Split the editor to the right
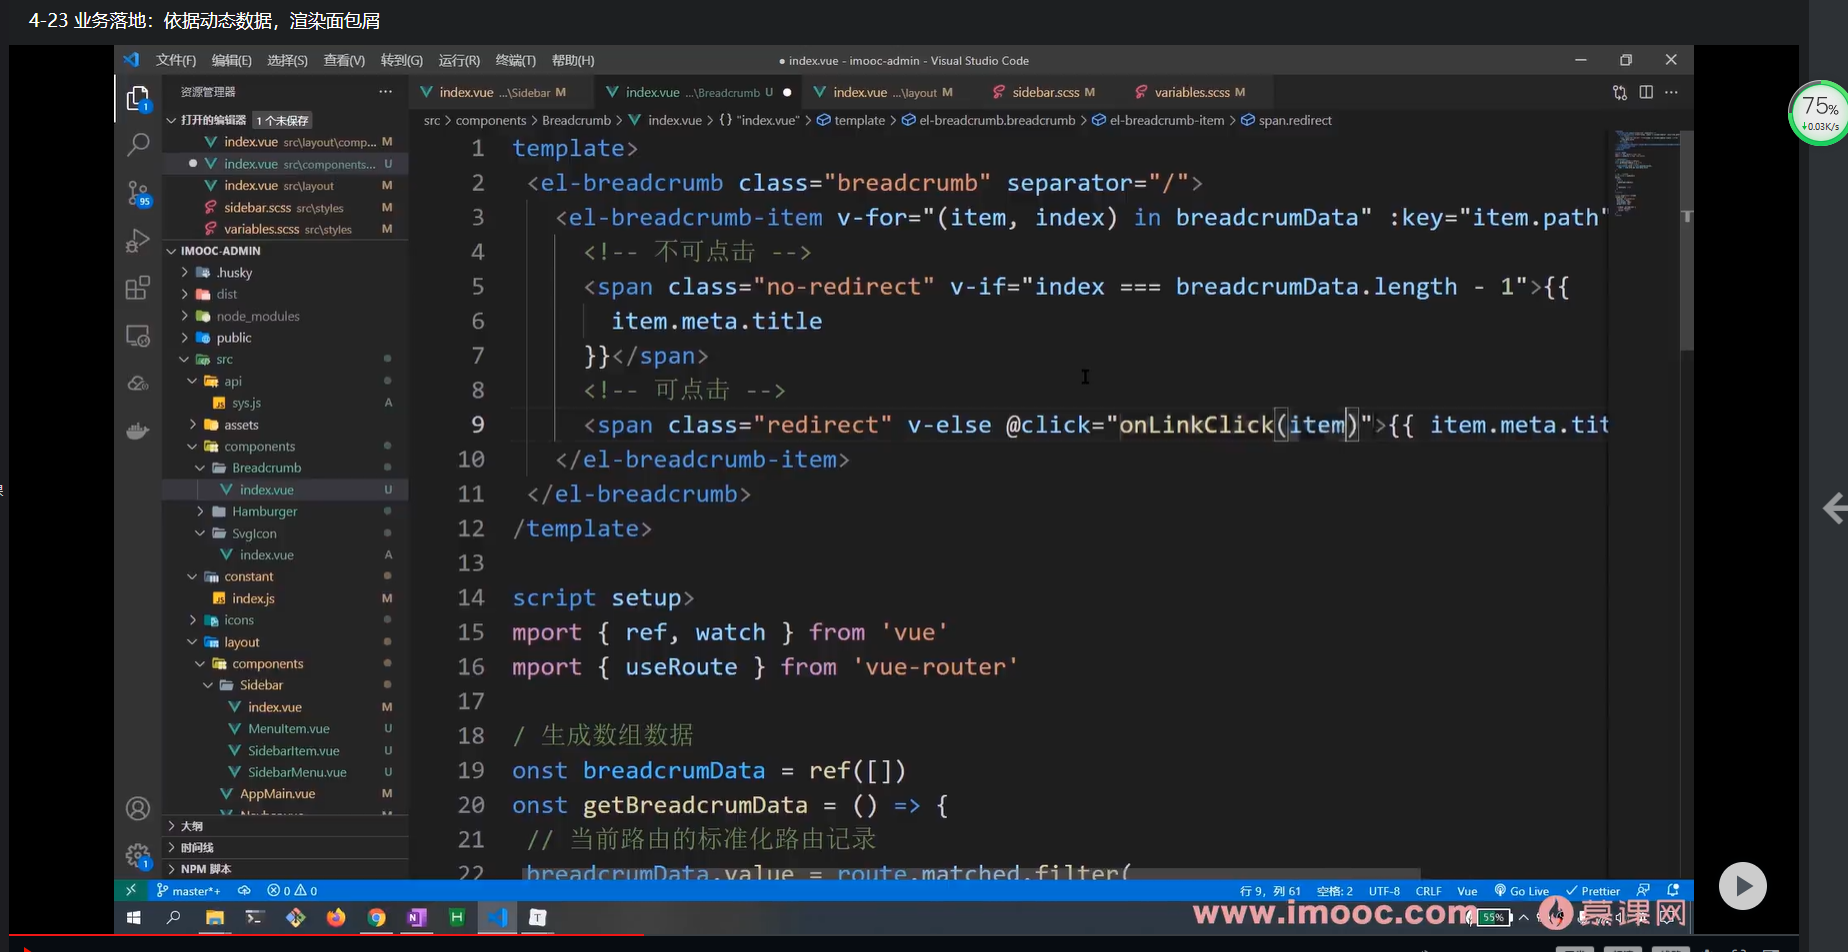 coord(1646,92)
